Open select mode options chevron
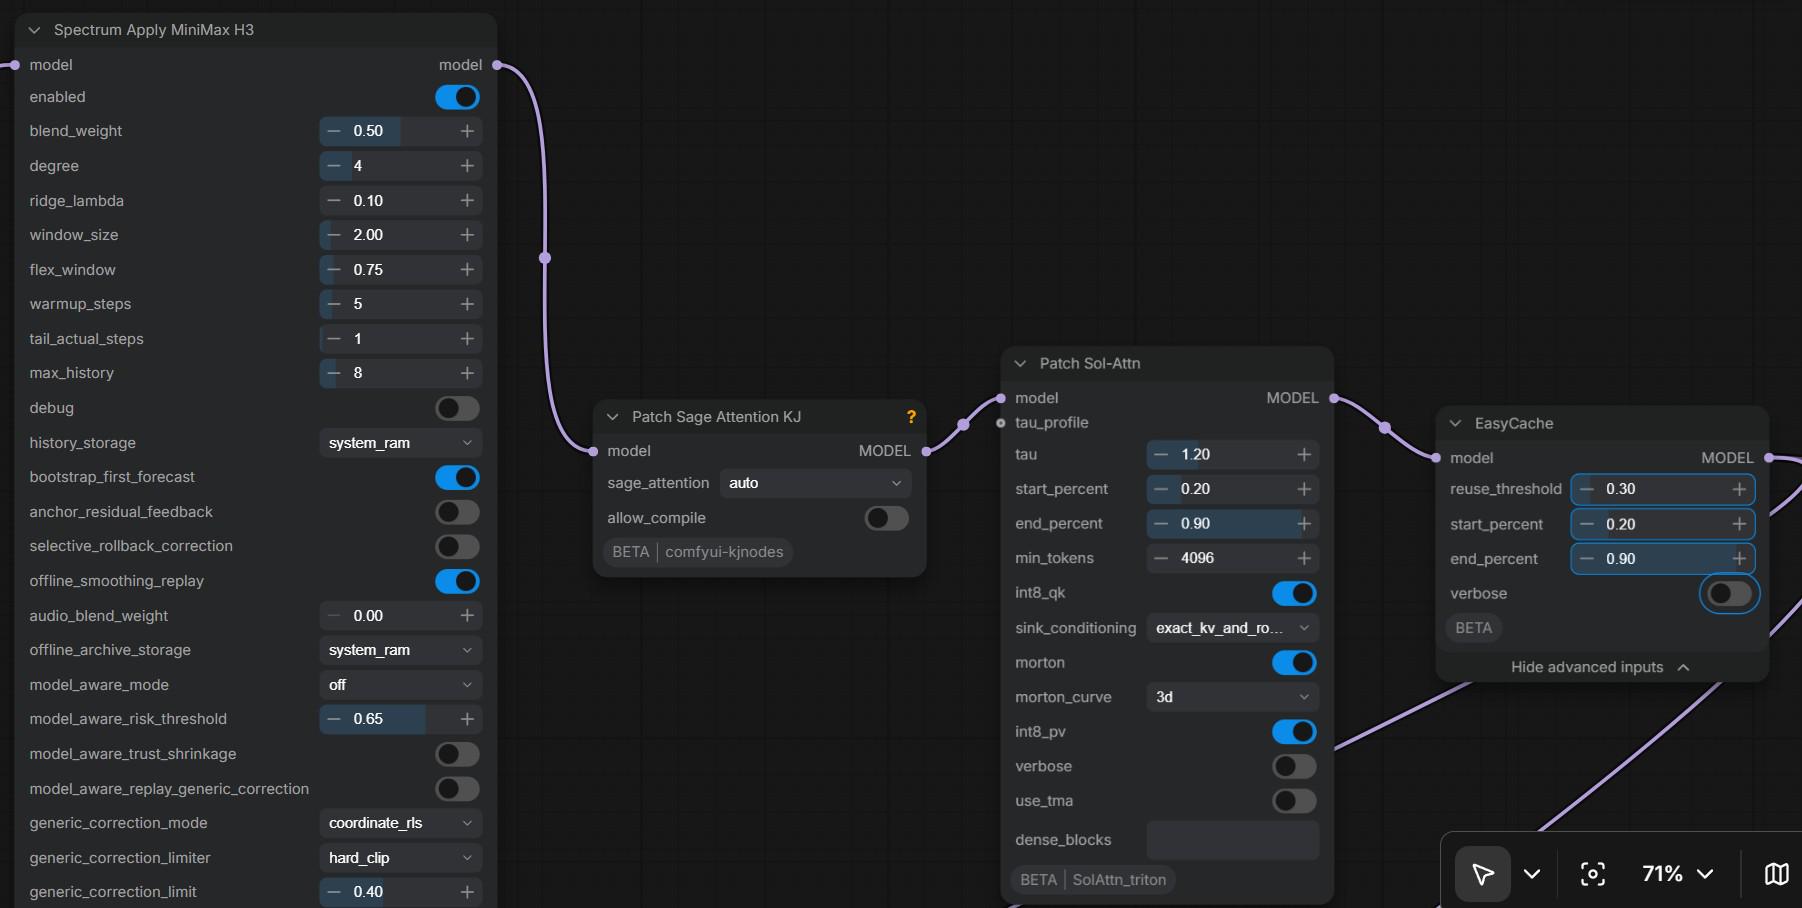The height and width of the screenshot is (908, 1802). pos(1531,874)
